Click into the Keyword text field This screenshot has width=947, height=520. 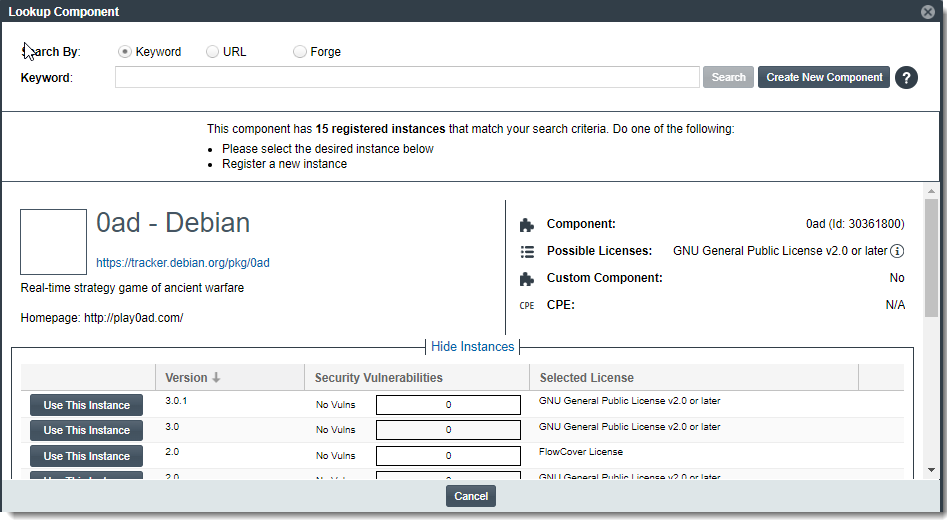(x=406, y=77)
